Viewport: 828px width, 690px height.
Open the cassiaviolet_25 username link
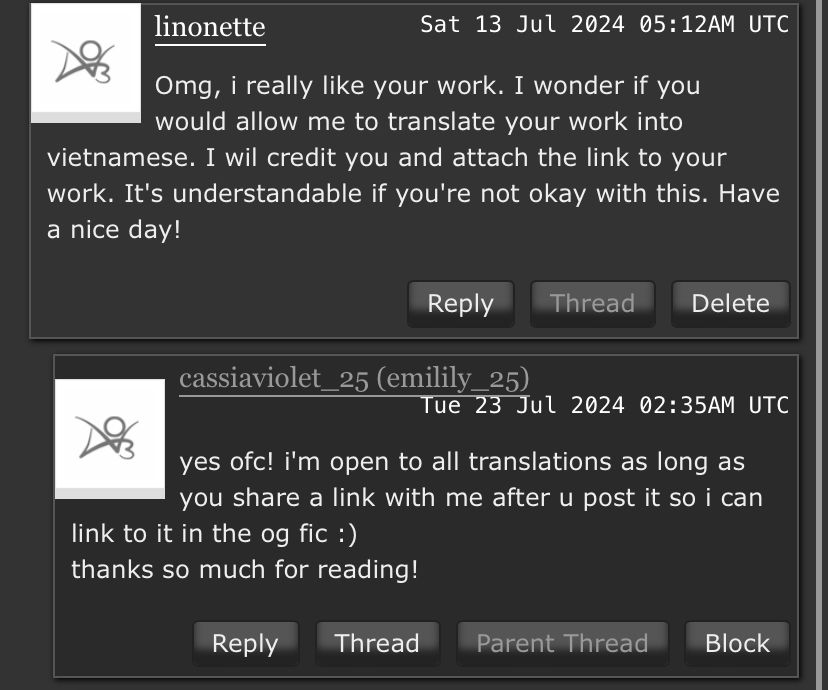(x=274, y=379)
